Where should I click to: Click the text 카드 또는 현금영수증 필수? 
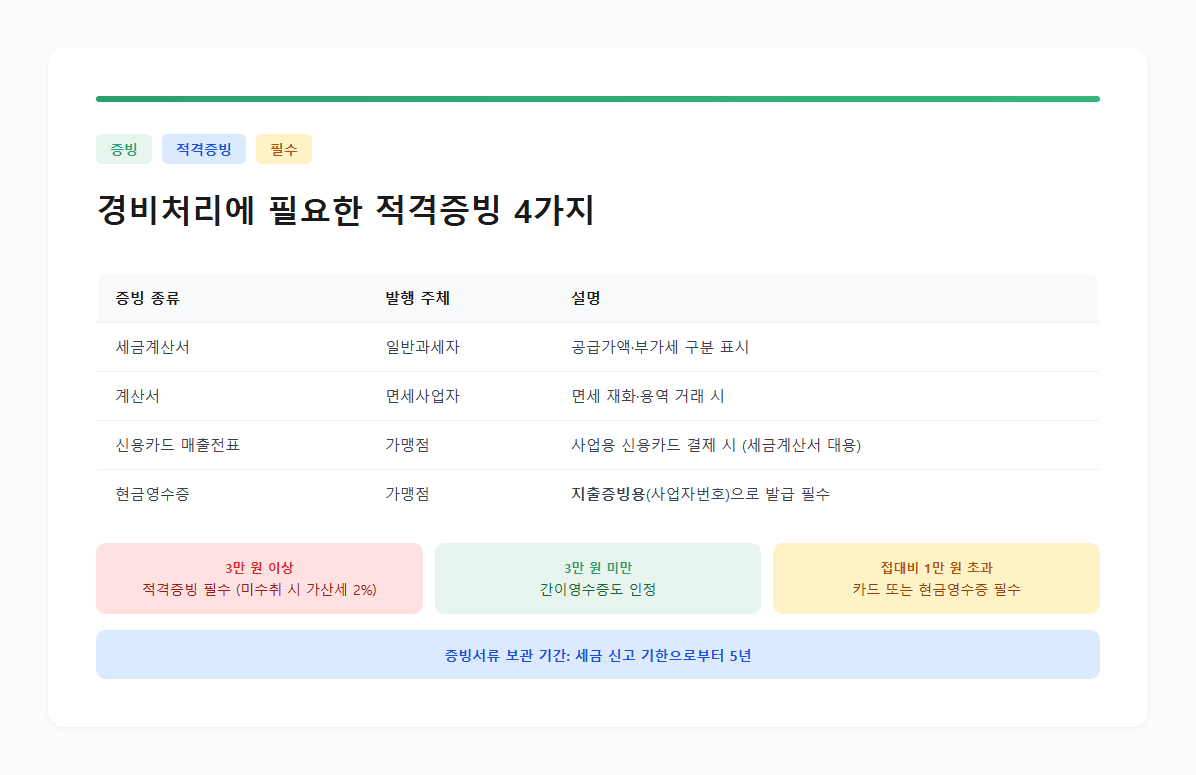click(937, 590)
